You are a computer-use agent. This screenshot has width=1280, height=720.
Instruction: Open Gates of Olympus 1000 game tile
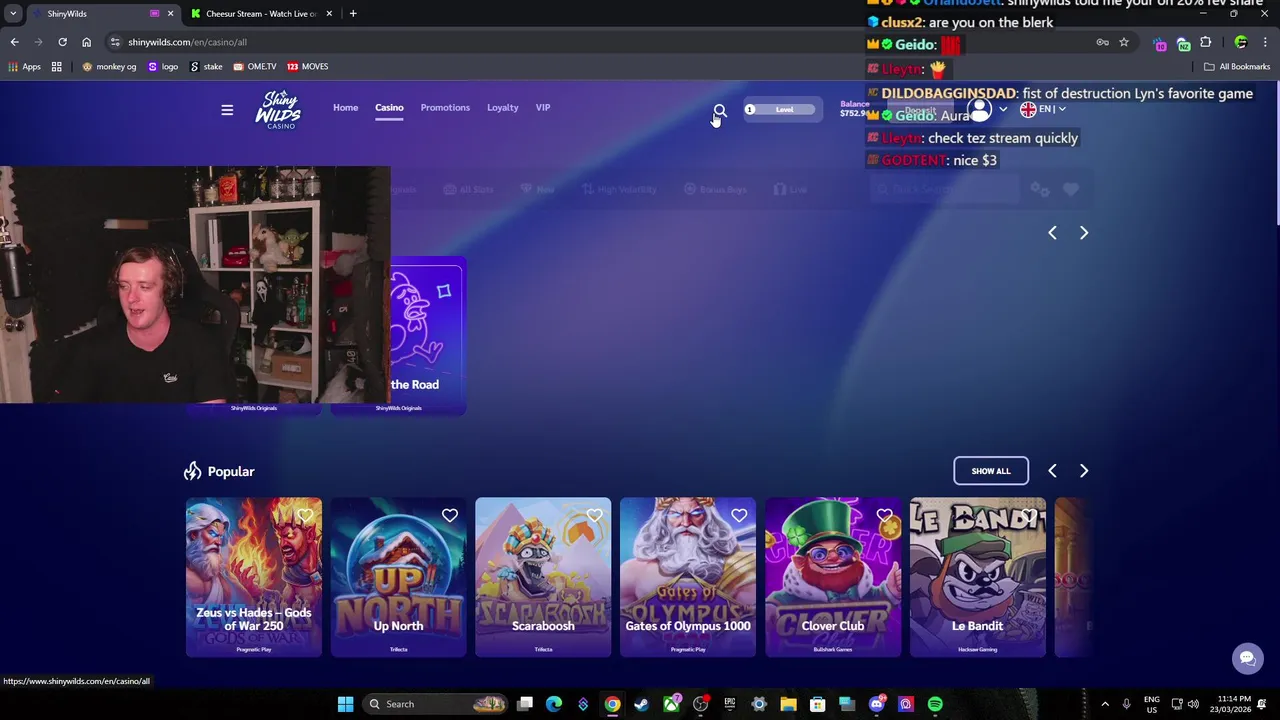[x=688, y=577]
